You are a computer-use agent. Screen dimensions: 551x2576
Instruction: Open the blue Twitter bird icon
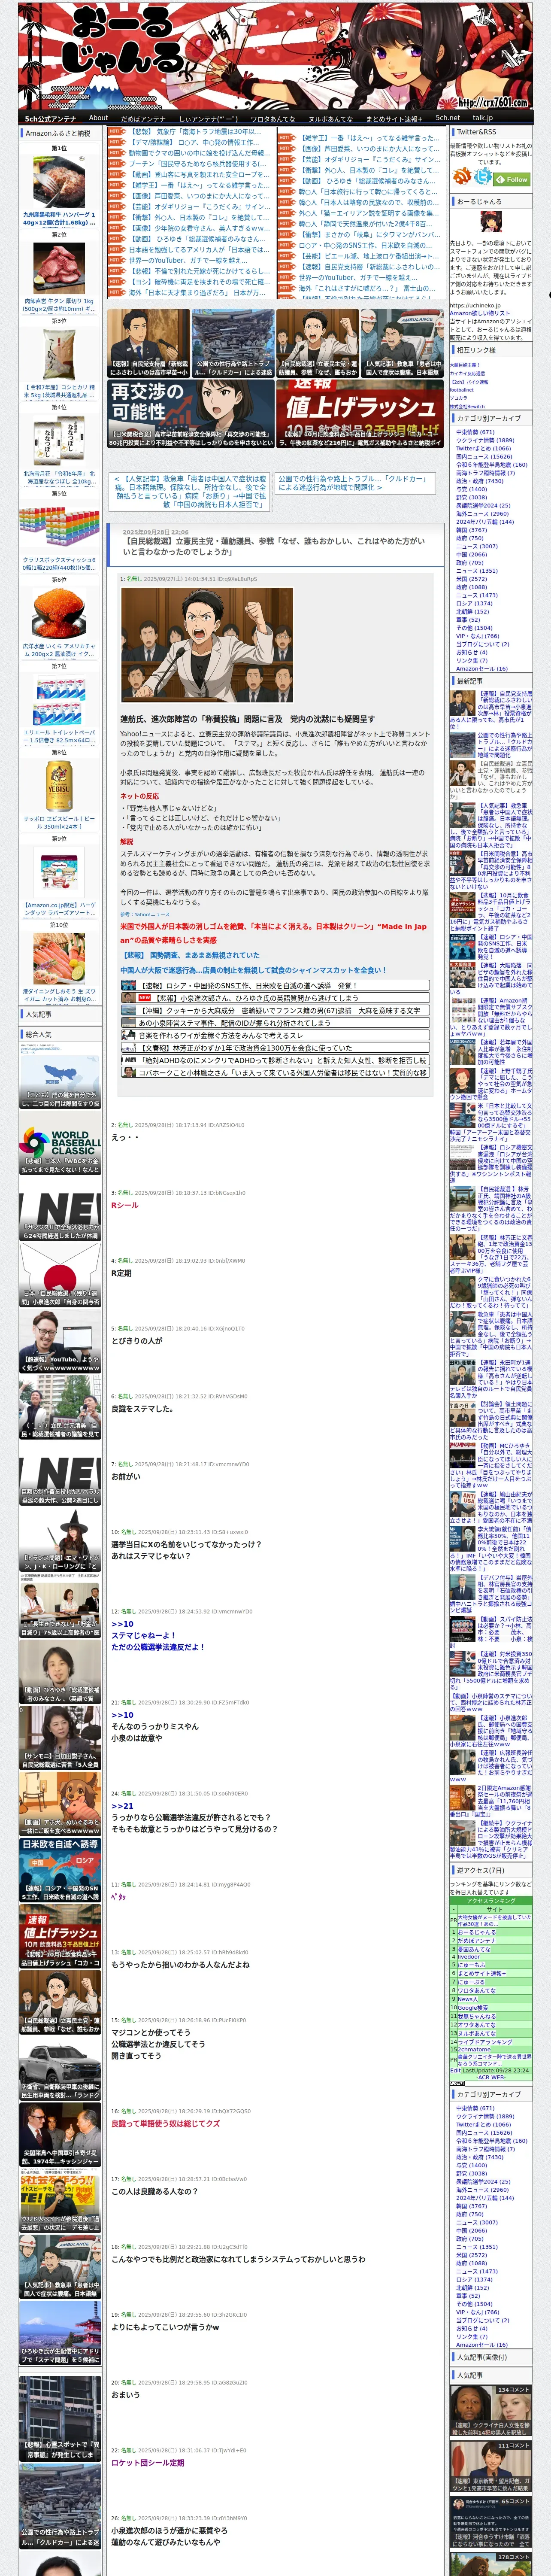click(x=483, y=177)
